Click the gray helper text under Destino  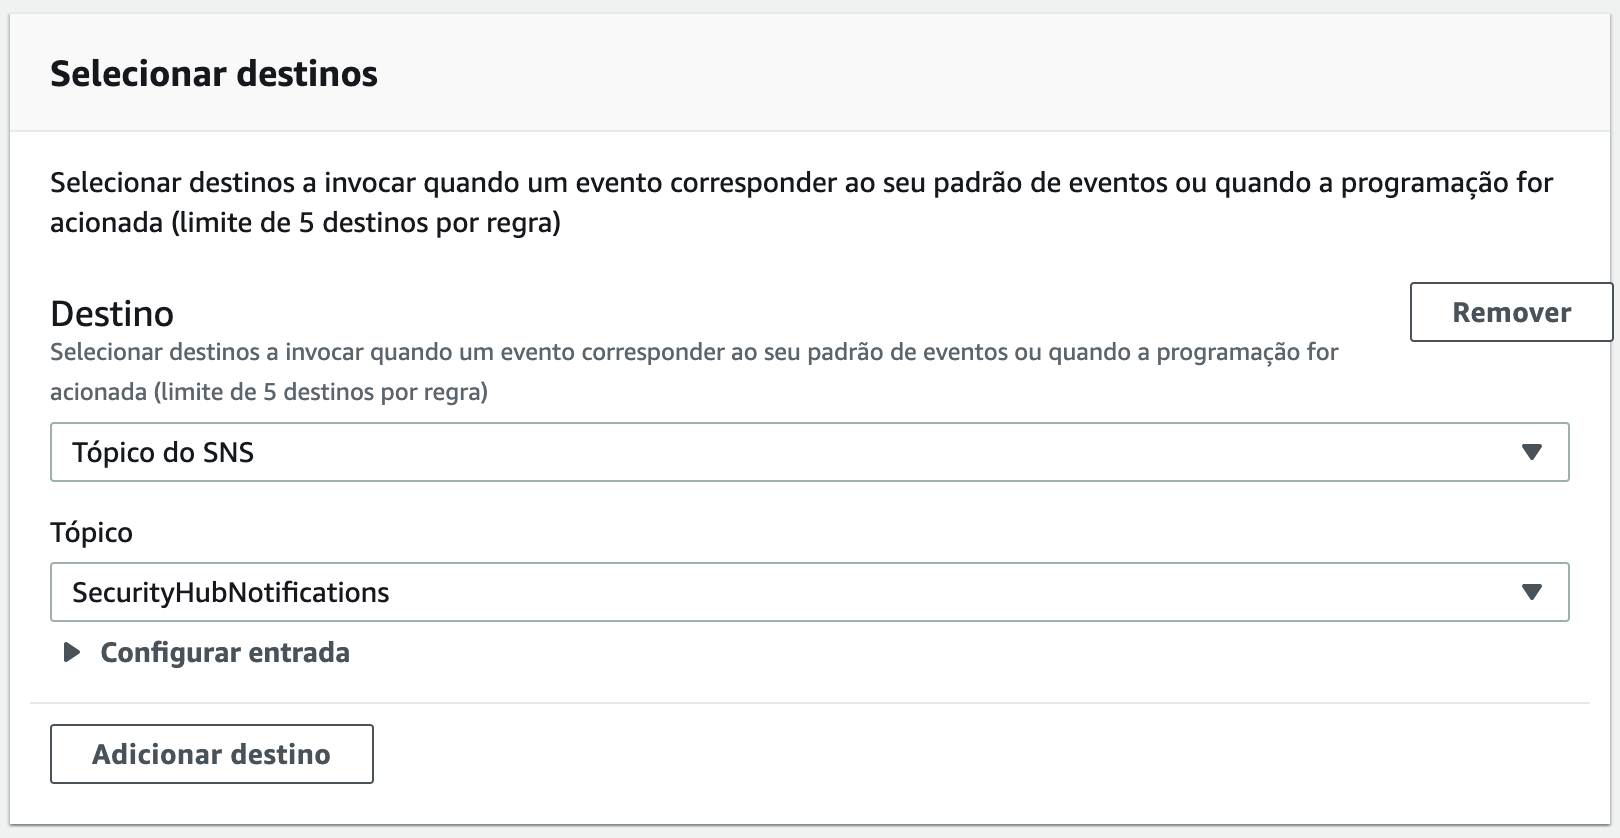[x=693, y=352]
